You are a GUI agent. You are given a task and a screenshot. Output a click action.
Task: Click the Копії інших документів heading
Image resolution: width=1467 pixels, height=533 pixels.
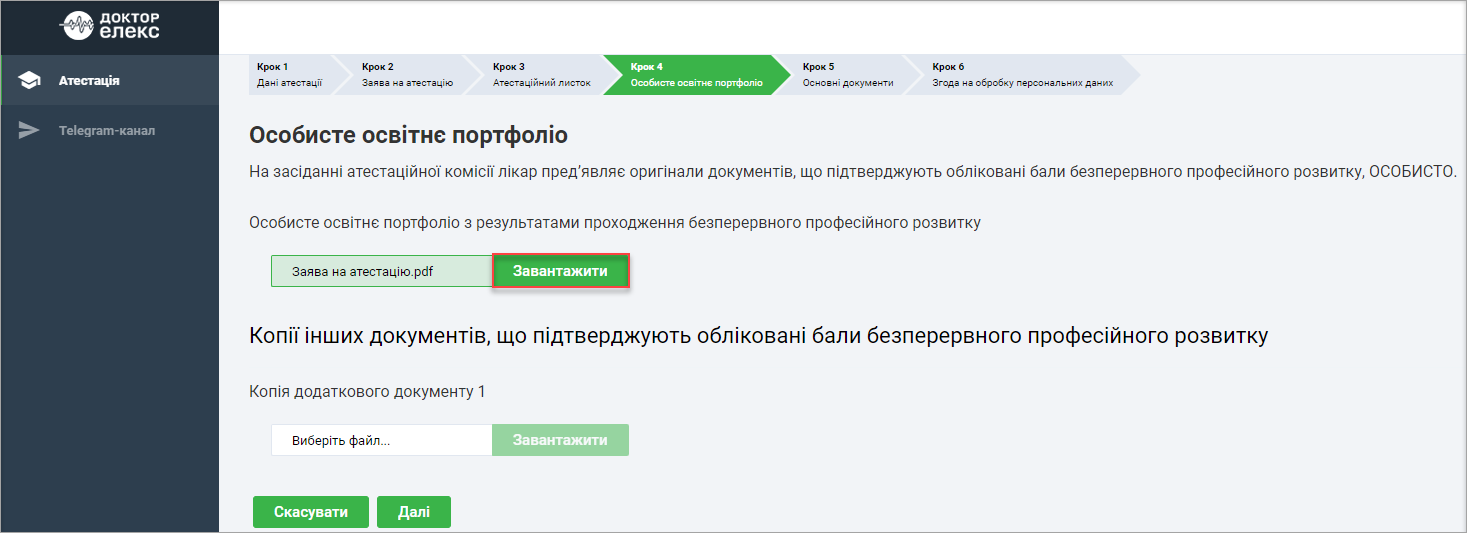(x=758, y=336)
